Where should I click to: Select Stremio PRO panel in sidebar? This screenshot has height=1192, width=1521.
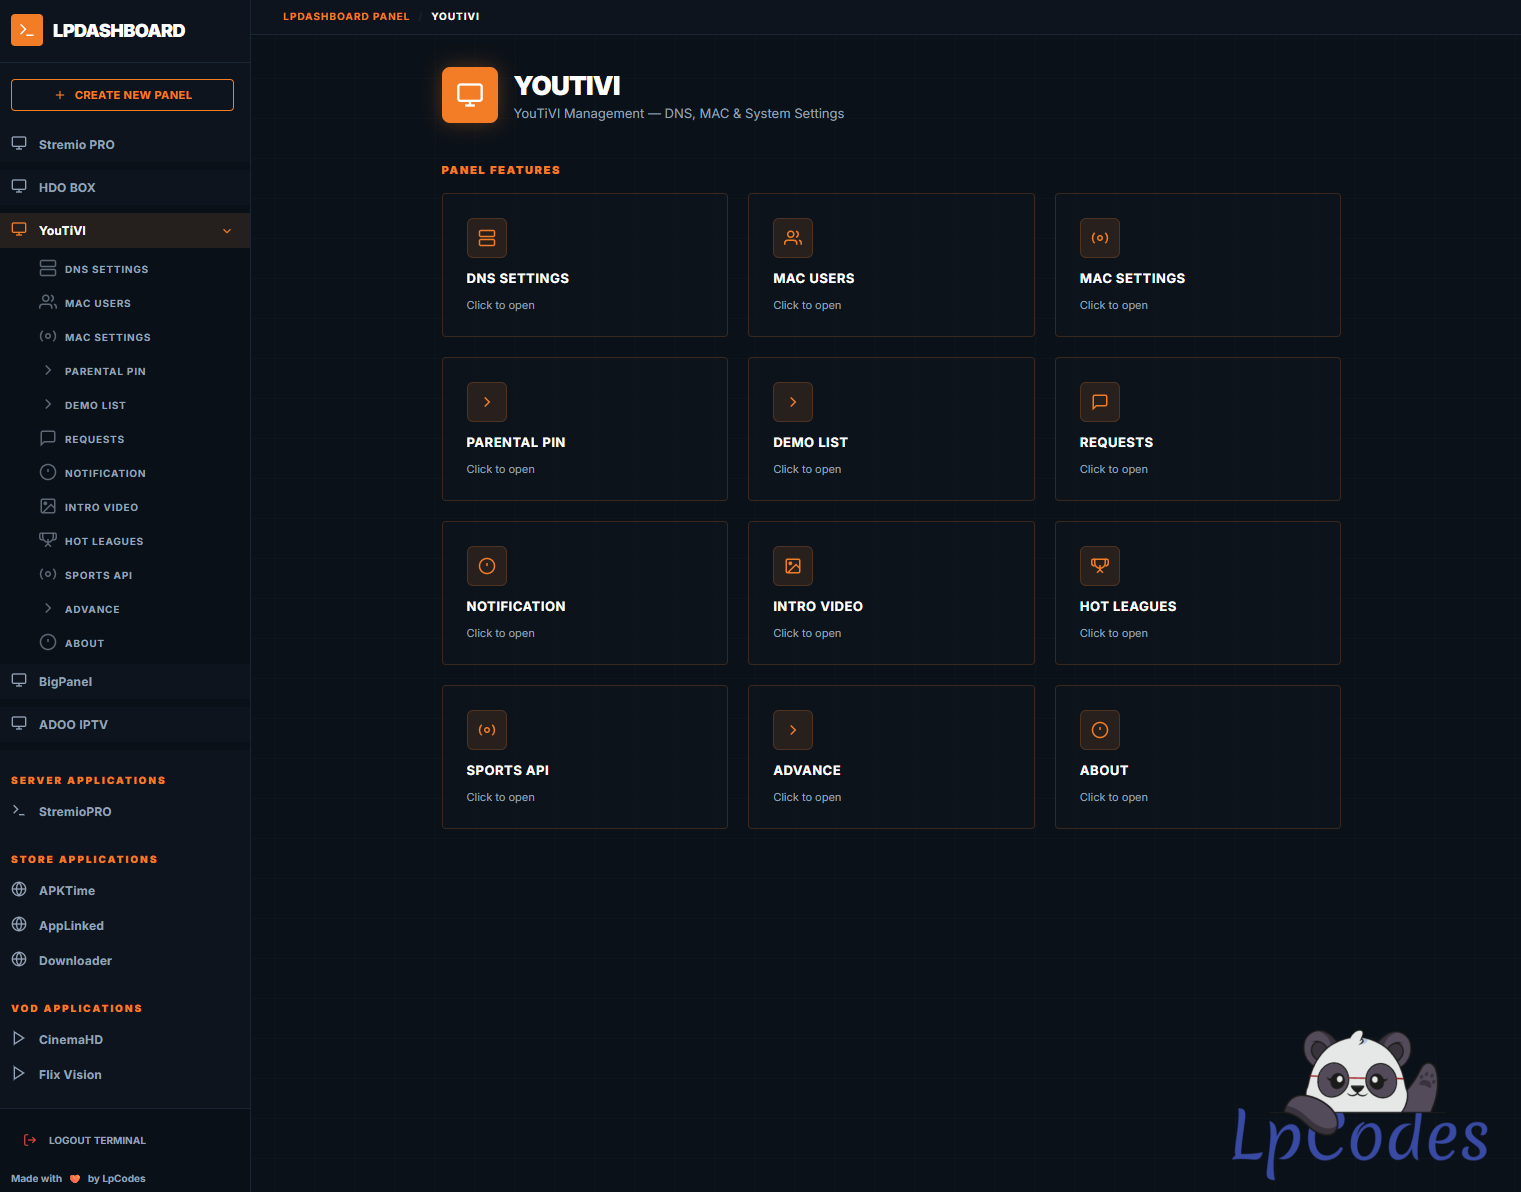point(76,145)
